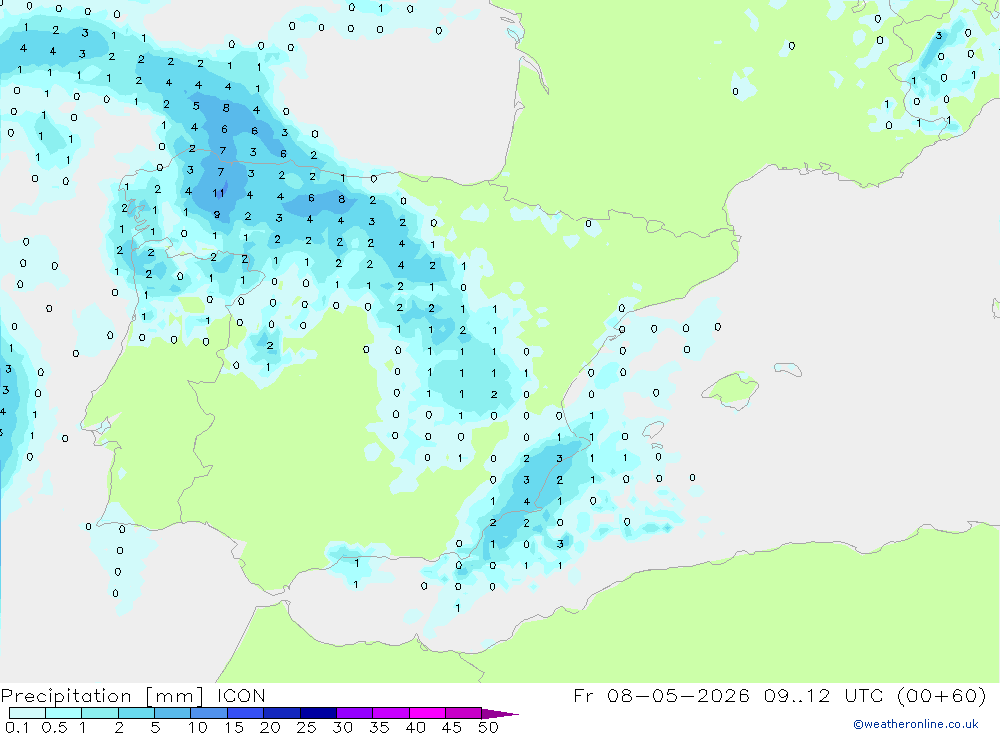Click the '25' legend scale label
Image resolution: width=1000 pixels, height=733 pixels.
pos(307,727)
